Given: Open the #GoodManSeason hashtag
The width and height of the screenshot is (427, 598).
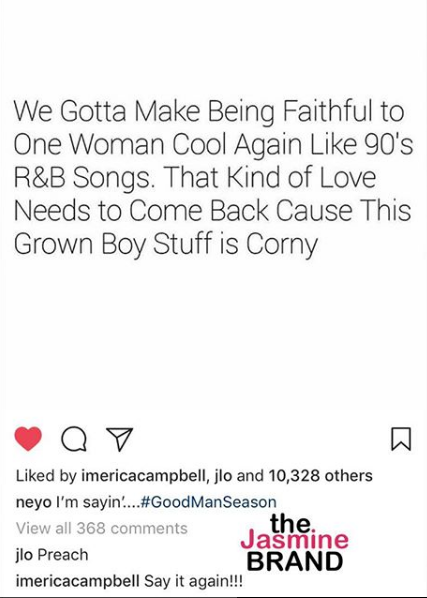Looking at the screenshot, I should [x=209, y=502].
